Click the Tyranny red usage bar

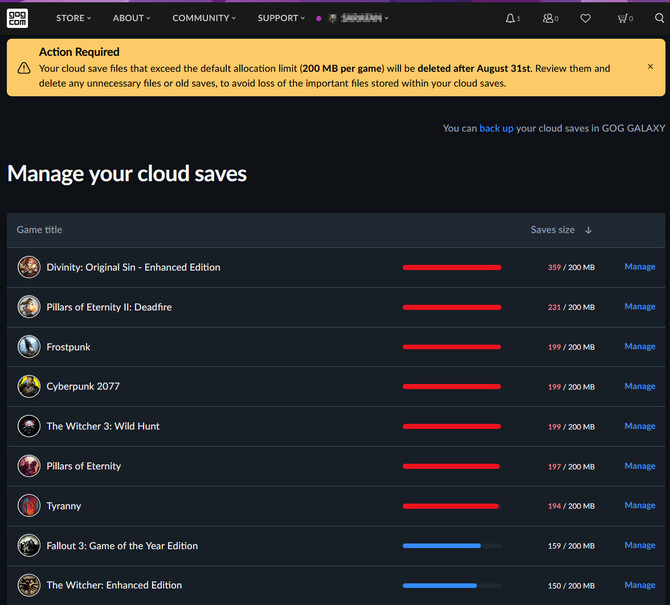point(452,506)
